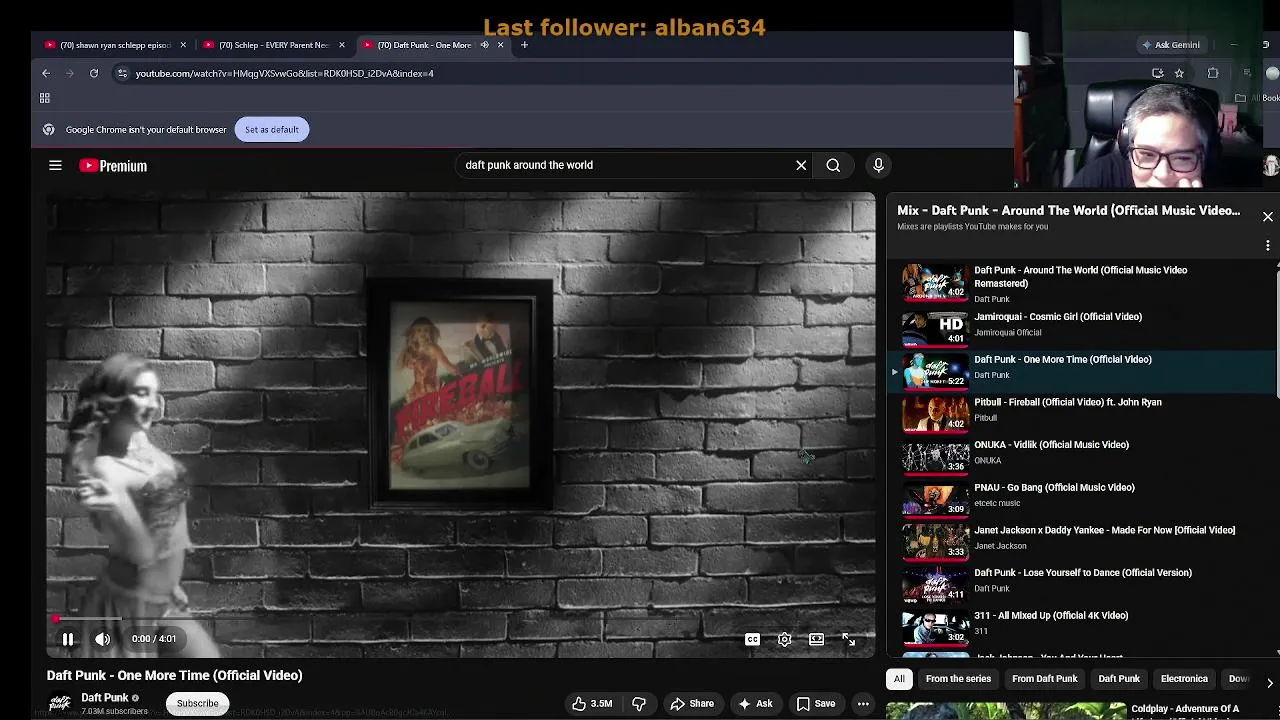
Task: Open the YouTube guide hamburger menu
Action: [56, 166]
